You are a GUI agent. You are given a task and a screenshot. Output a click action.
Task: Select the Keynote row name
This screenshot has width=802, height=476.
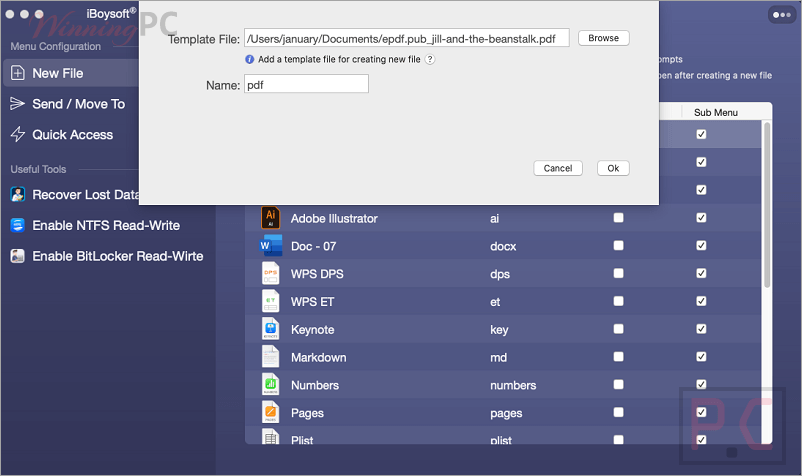313,329
